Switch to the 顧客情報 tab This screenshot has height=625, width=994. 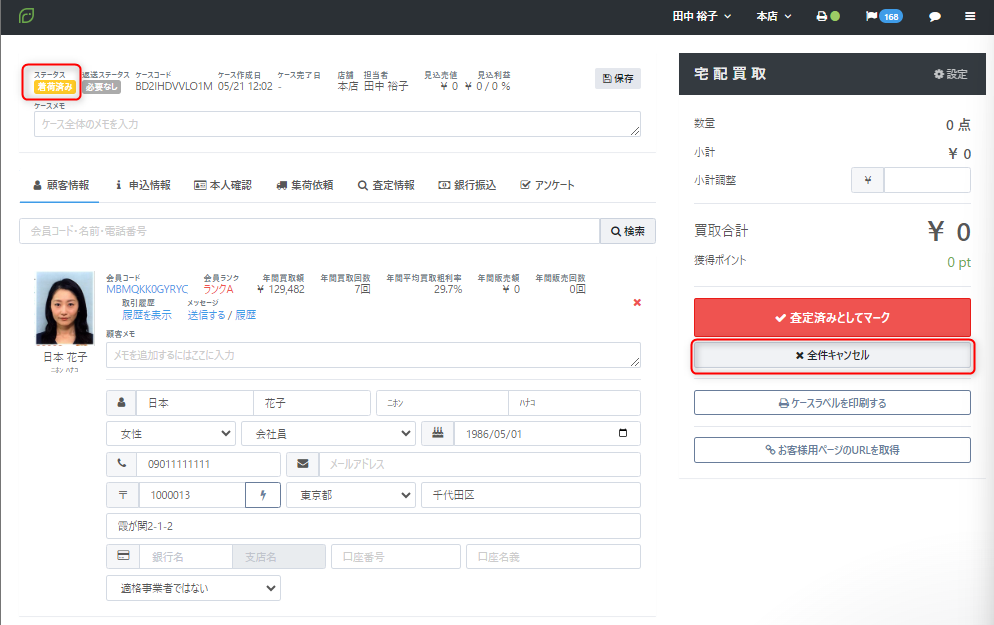[61, 185]
